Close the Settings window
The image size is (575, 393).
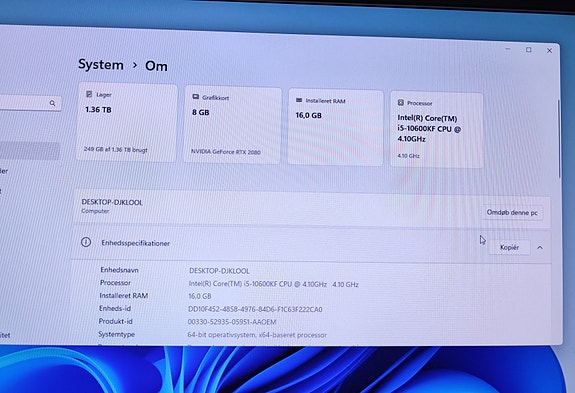pyautogui.click(x=549, y=51)
